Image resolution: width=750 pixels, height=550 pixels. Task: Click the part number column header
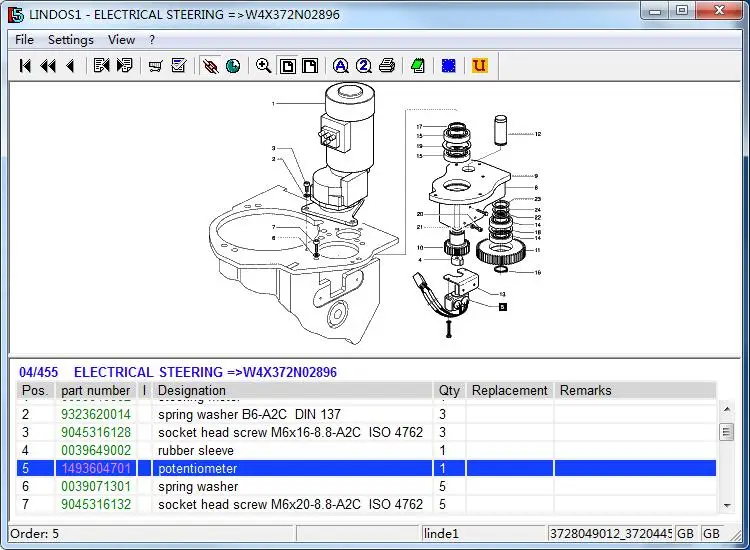[x=96, y=390]
